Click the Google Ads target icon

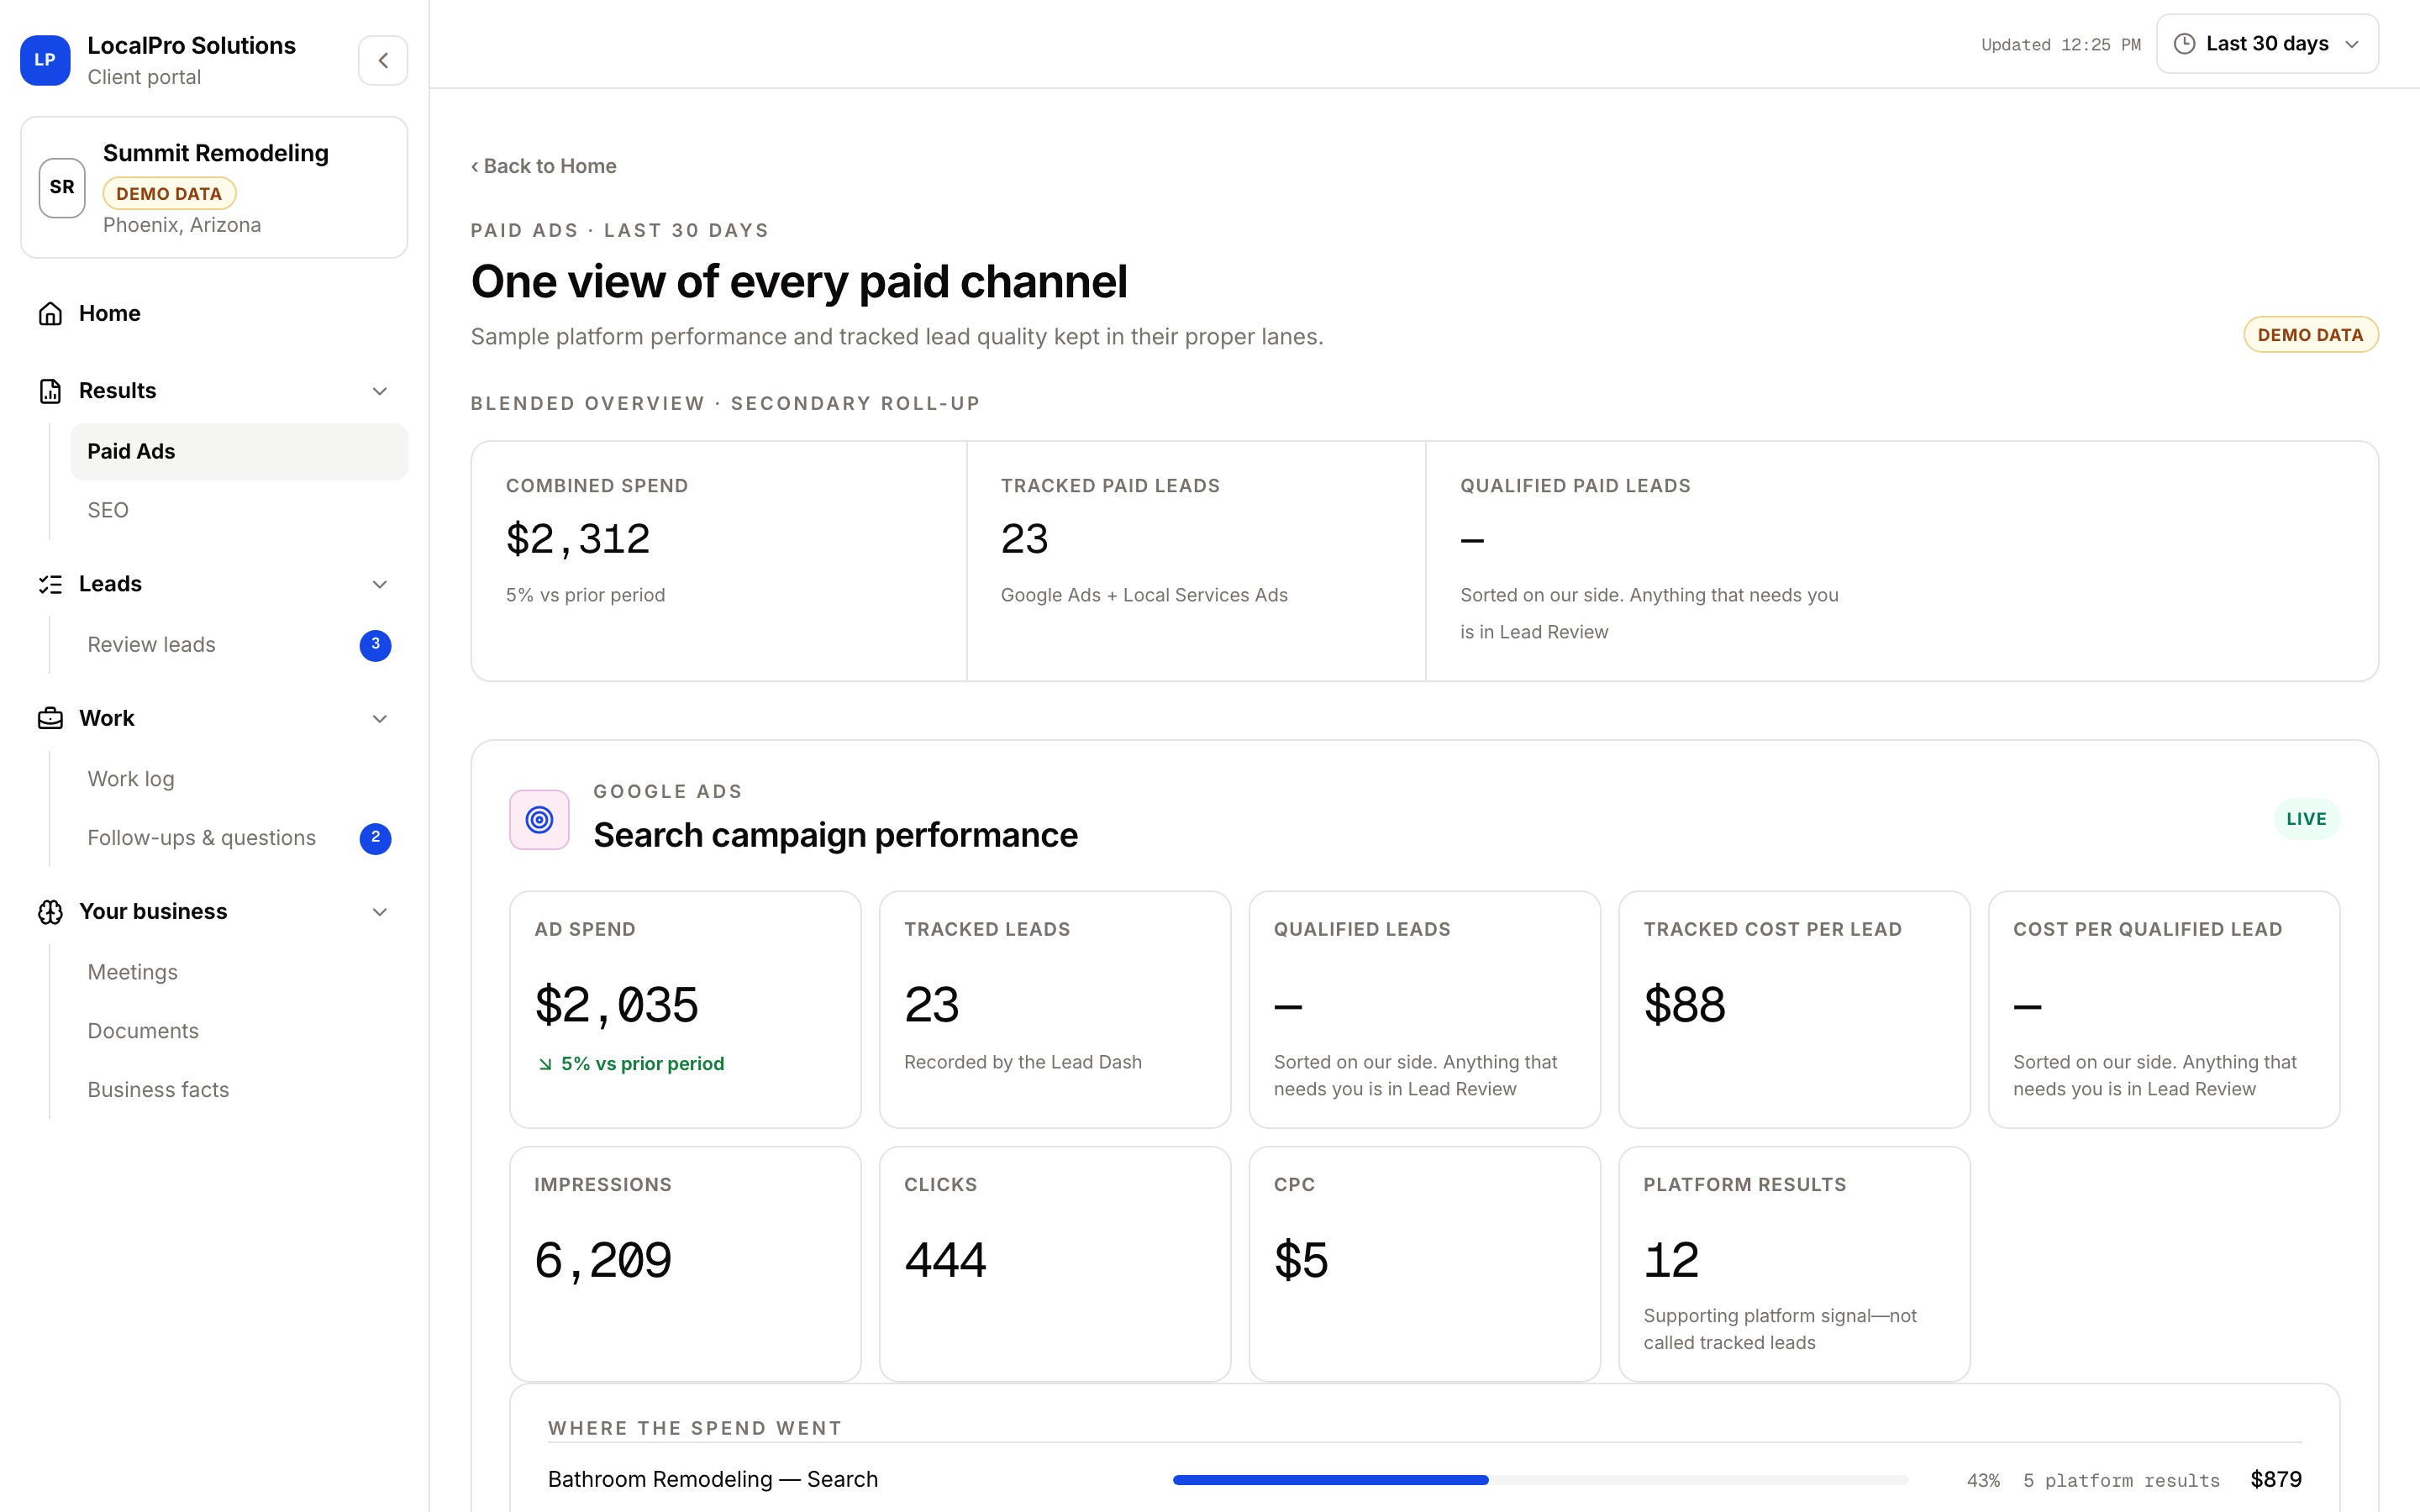click(539, 820)
